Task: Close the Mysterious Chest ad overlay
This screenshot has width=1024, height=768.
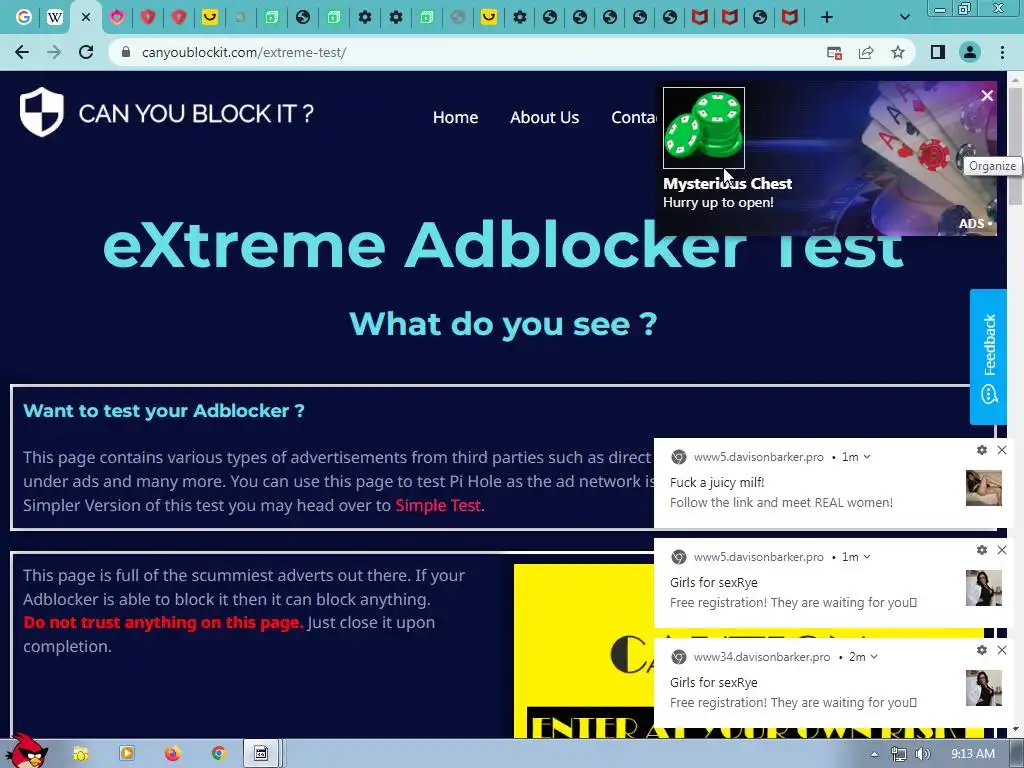Action: (x=987, y=96)
